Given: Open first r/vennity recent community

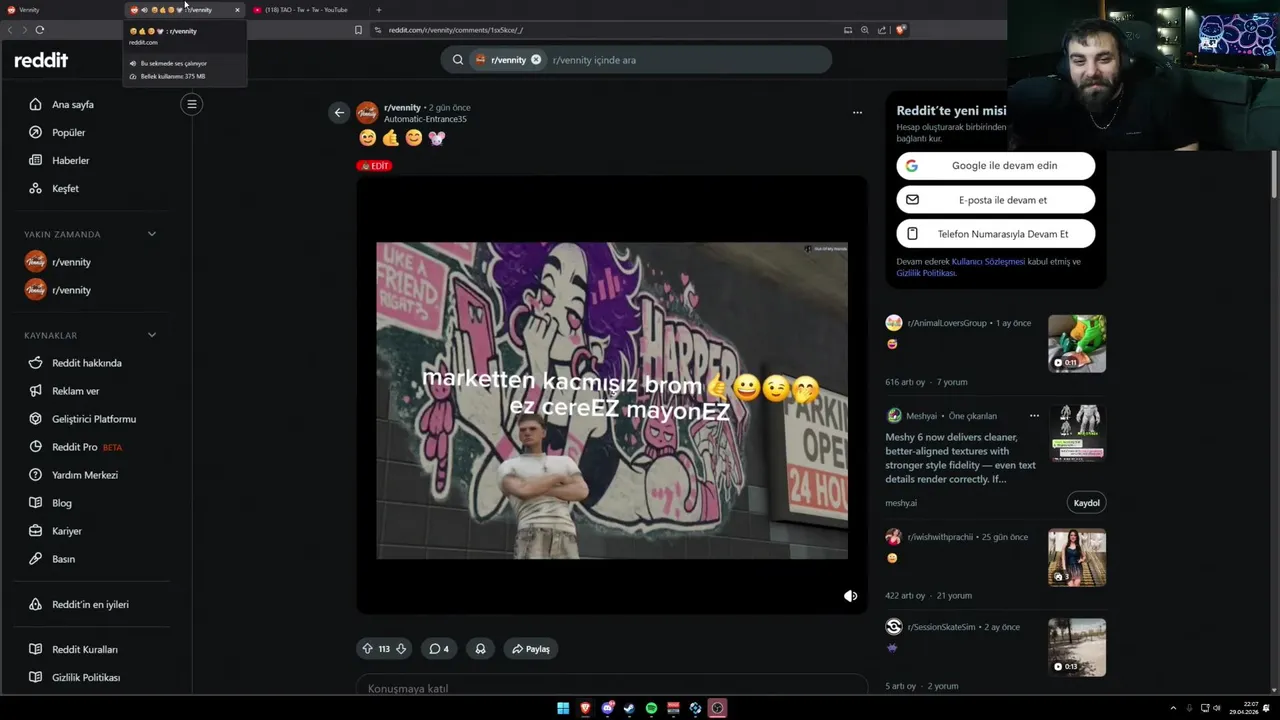Looking at the screenshot, I should click(71, 262).
